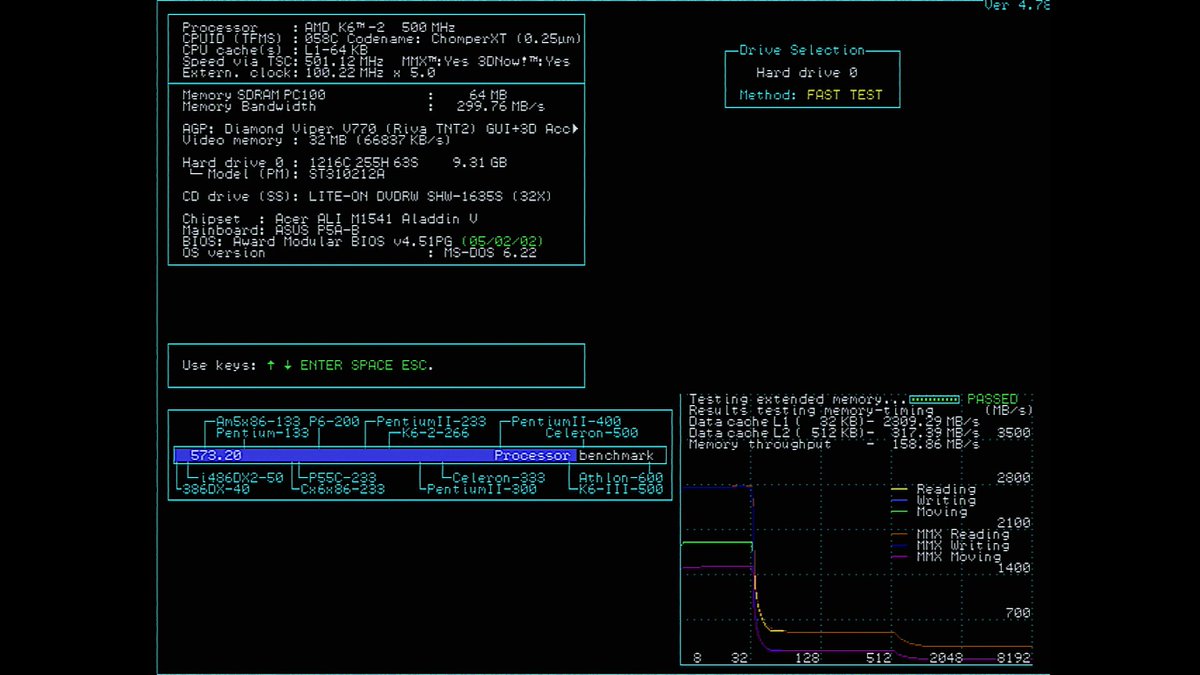1200x675 pixels.
Task: Click the ENTER key hint
Action: (x=321, y=366)
